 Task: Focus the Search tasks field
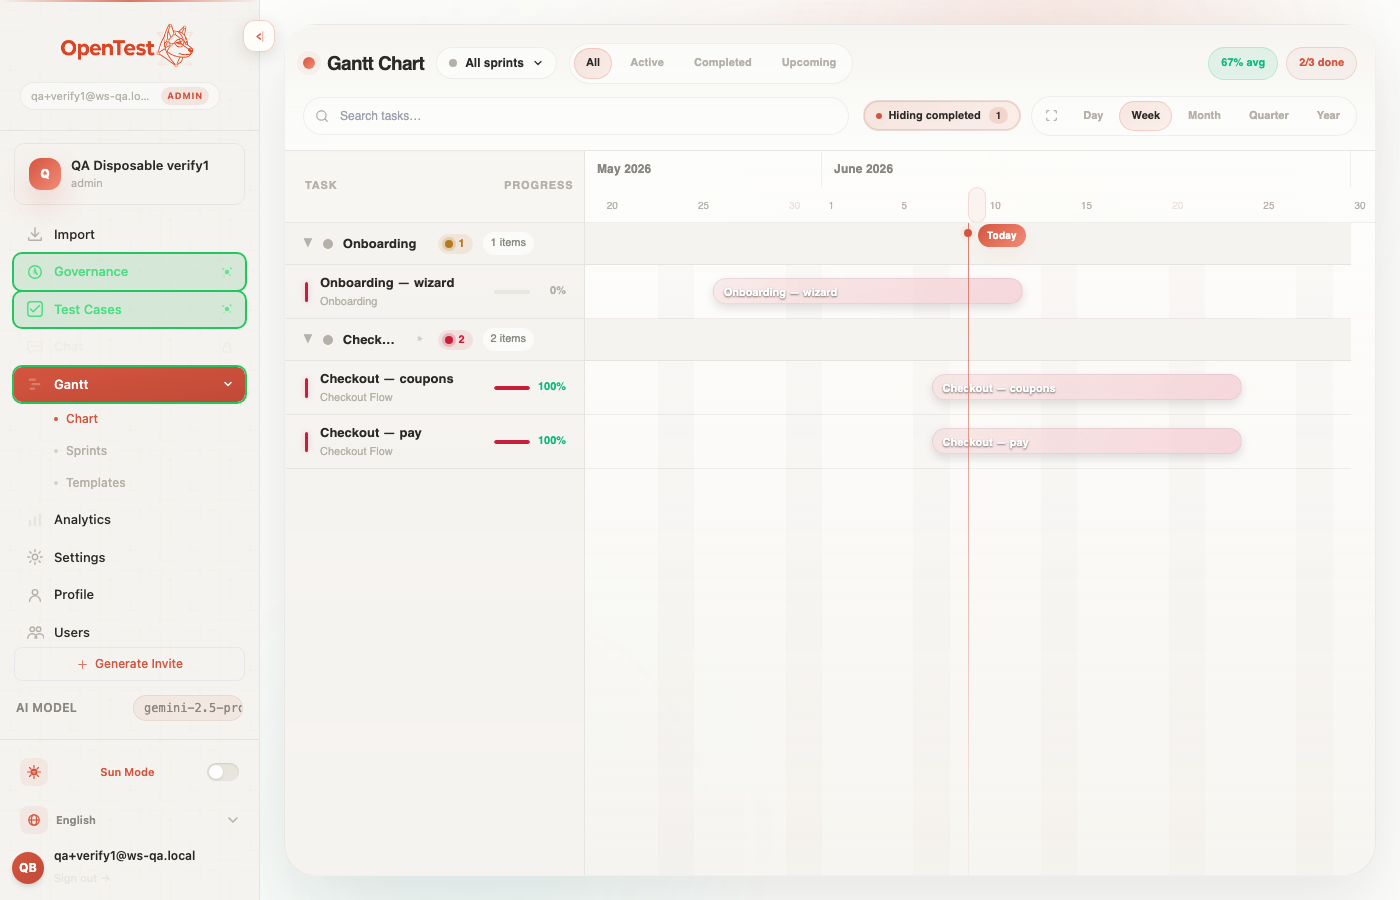[576, 116]
